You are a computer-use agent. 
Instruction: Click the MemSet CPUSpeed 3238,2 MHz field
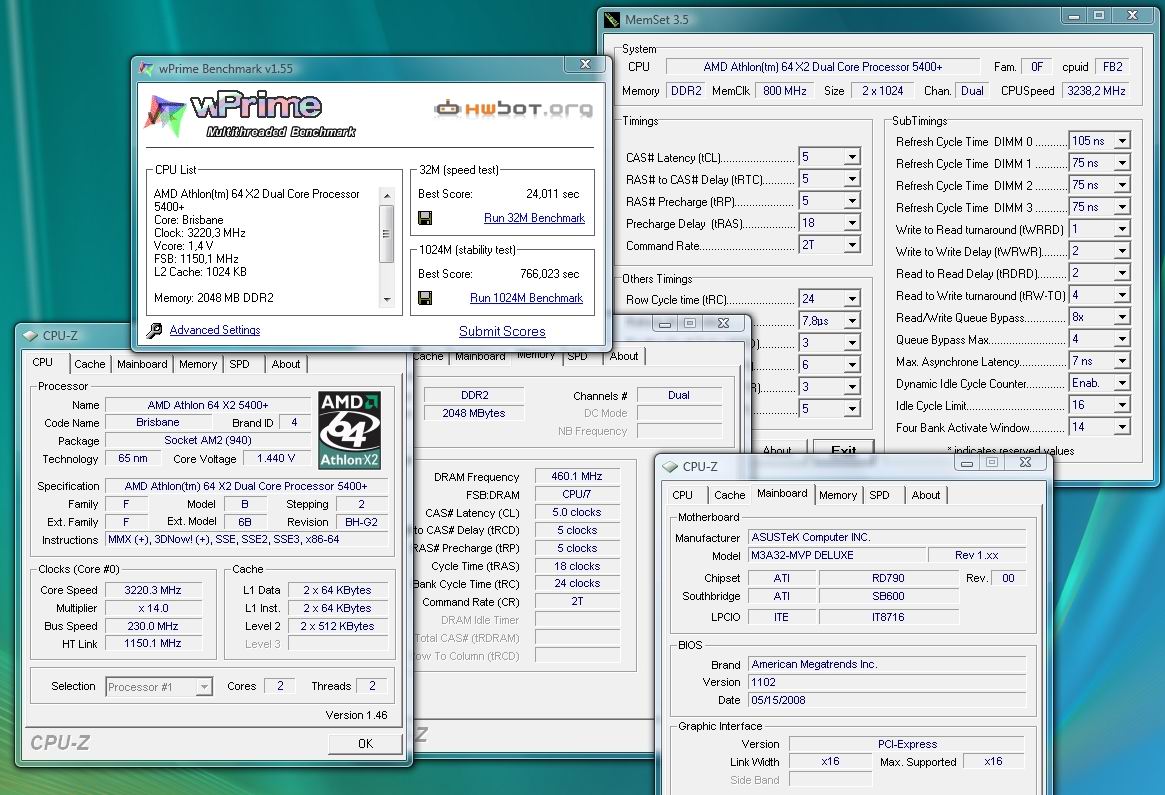pyautogui.click(x=1096, y=91)
